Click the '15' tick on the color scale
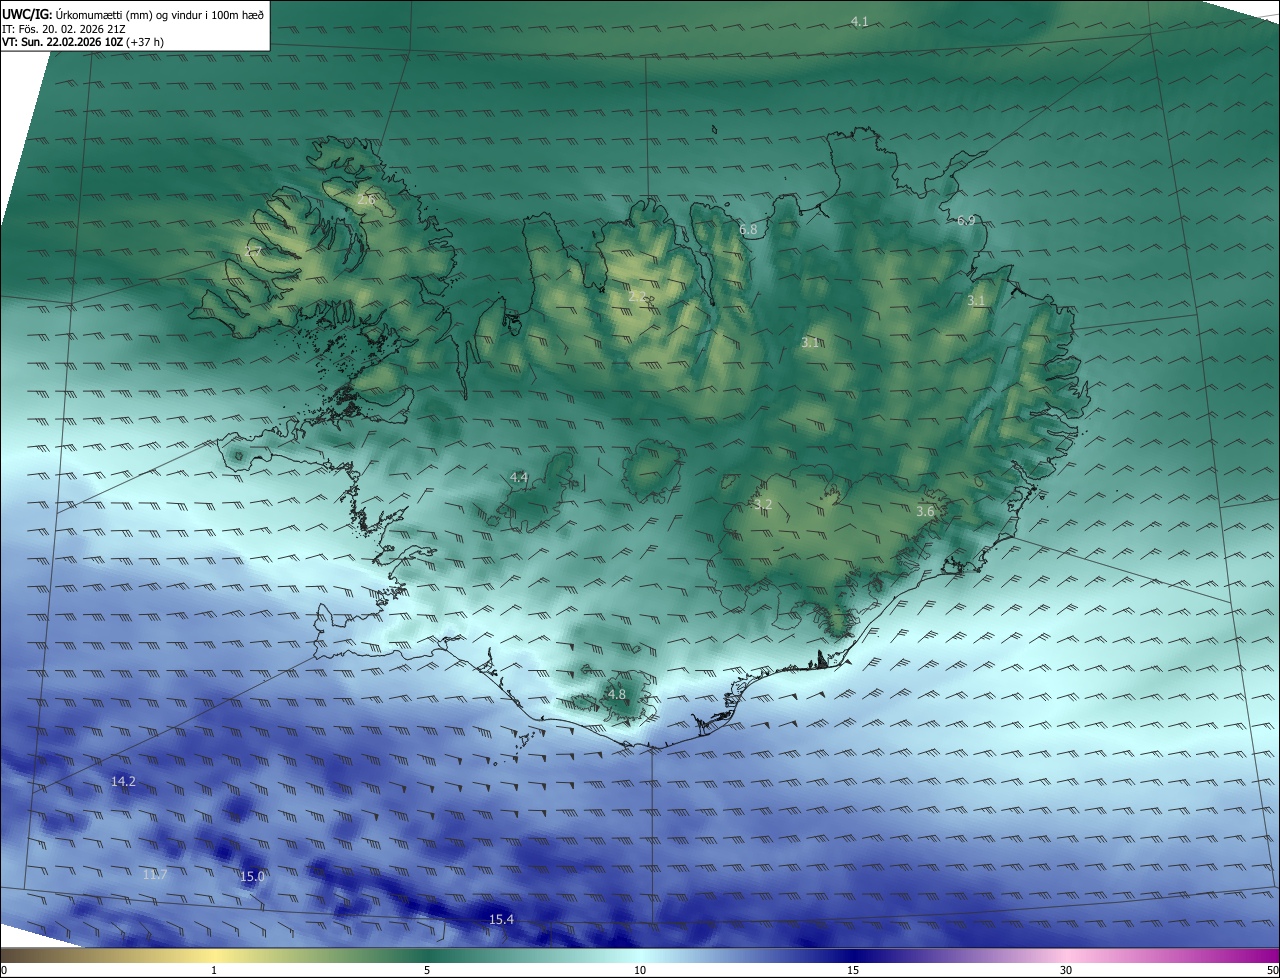Screen dimensions: 1280x978 pyautogui.click(x=853, y=970)
